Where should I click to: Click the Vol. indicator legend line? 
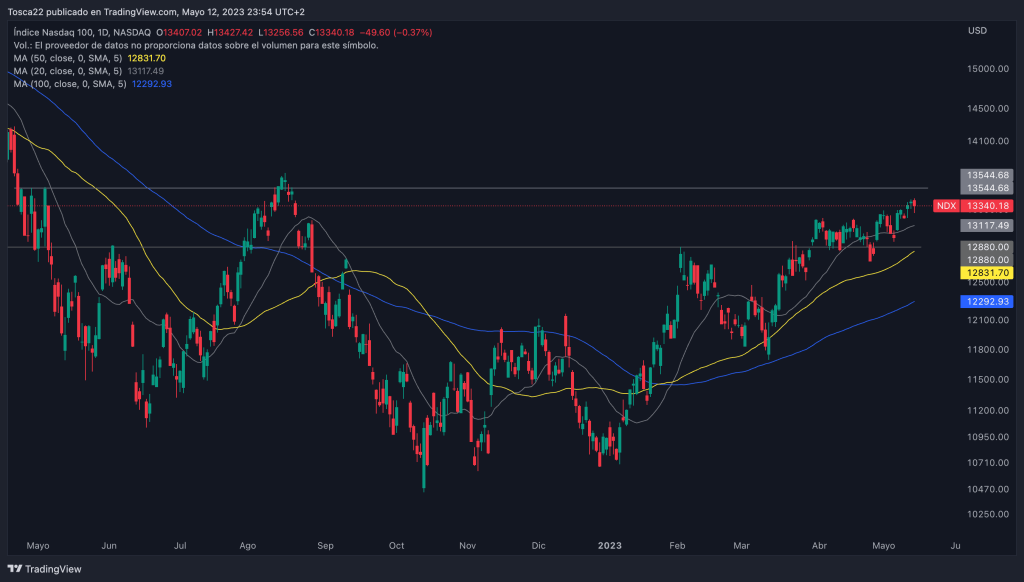[x=196, y=46]
